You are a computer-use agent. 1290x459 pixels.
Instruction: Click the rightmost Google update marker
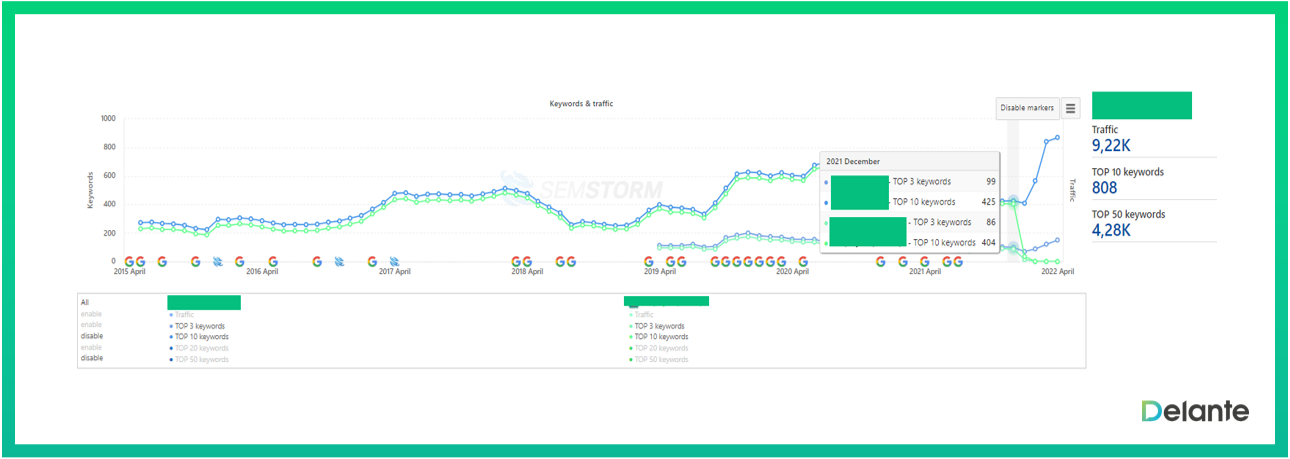click(x=957, y=262)
